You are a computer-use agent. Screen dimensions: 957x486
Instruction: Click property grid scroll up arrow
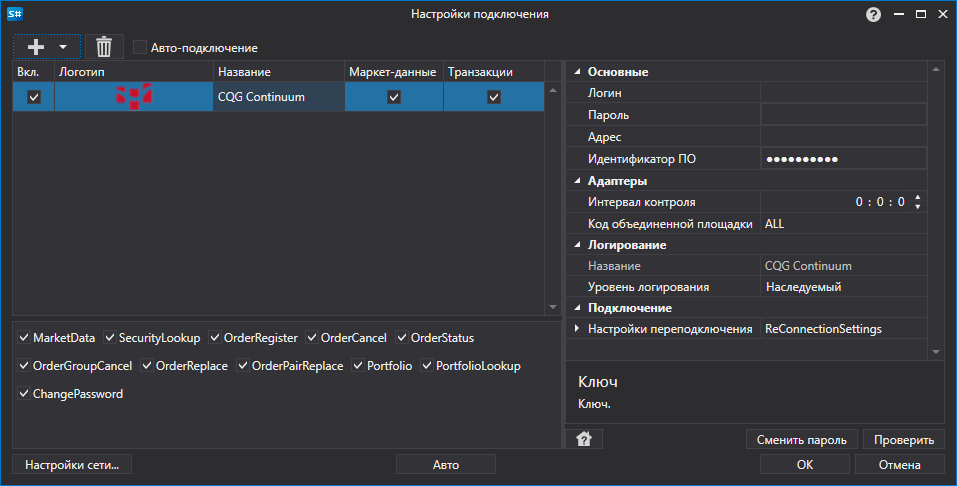[936, 70]
